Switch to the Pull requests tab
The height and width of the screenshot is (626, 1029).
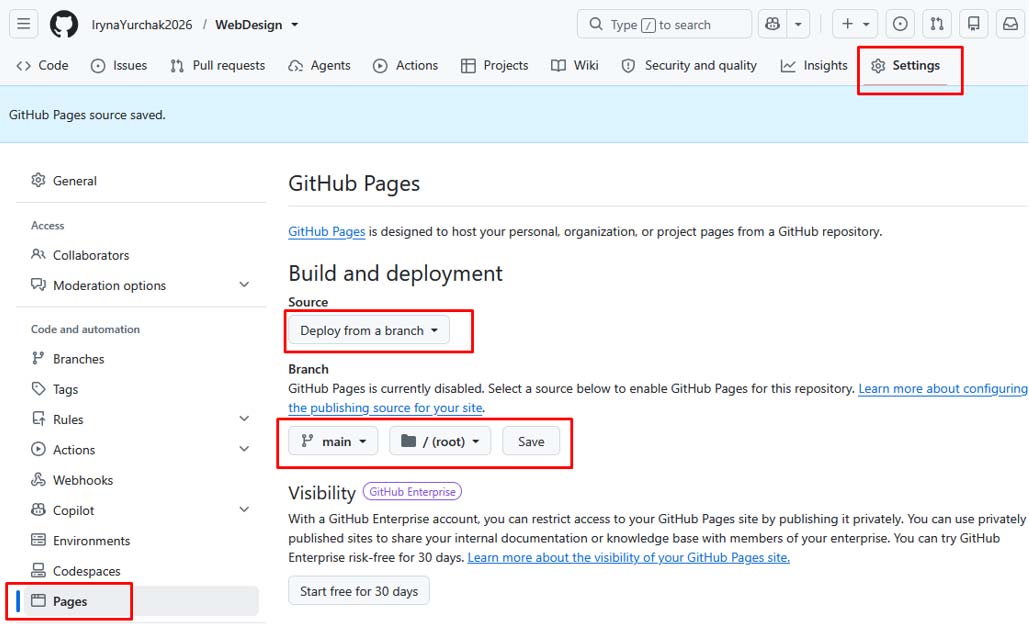pyautogui.click(x=218, y=66)
